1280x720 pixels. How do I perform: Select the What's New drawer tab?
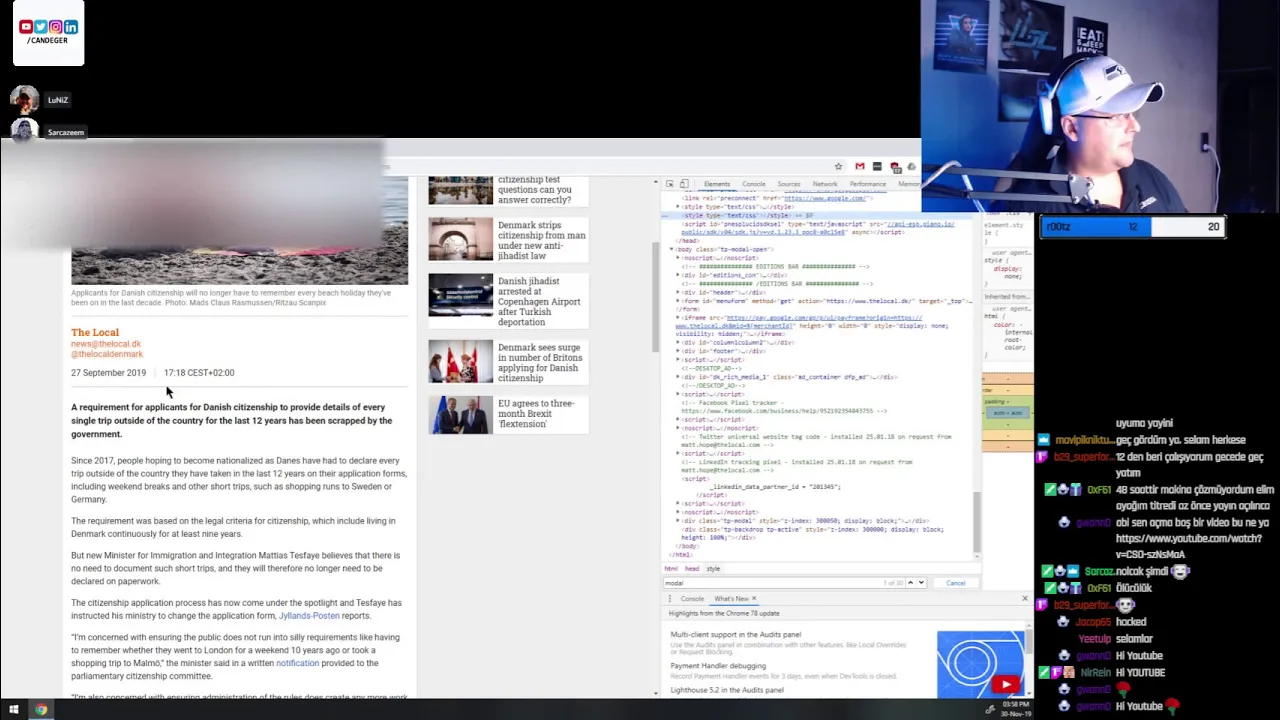coord(731,598)
